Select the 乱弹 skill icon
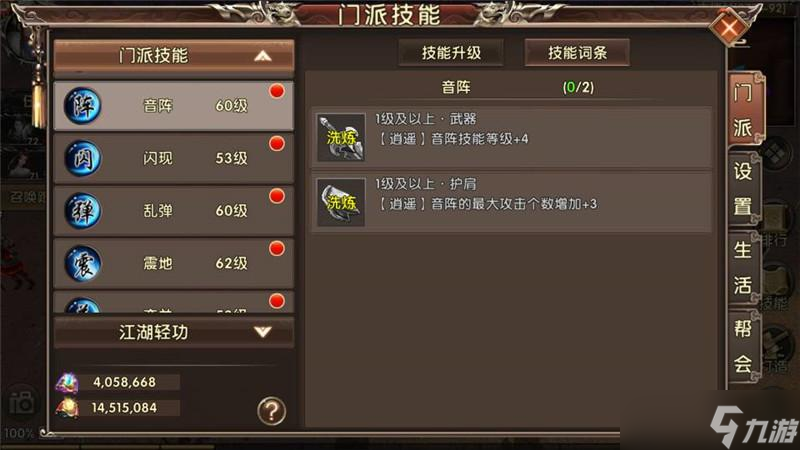Screen dimensions: 800x450 [x=83, y=211]
